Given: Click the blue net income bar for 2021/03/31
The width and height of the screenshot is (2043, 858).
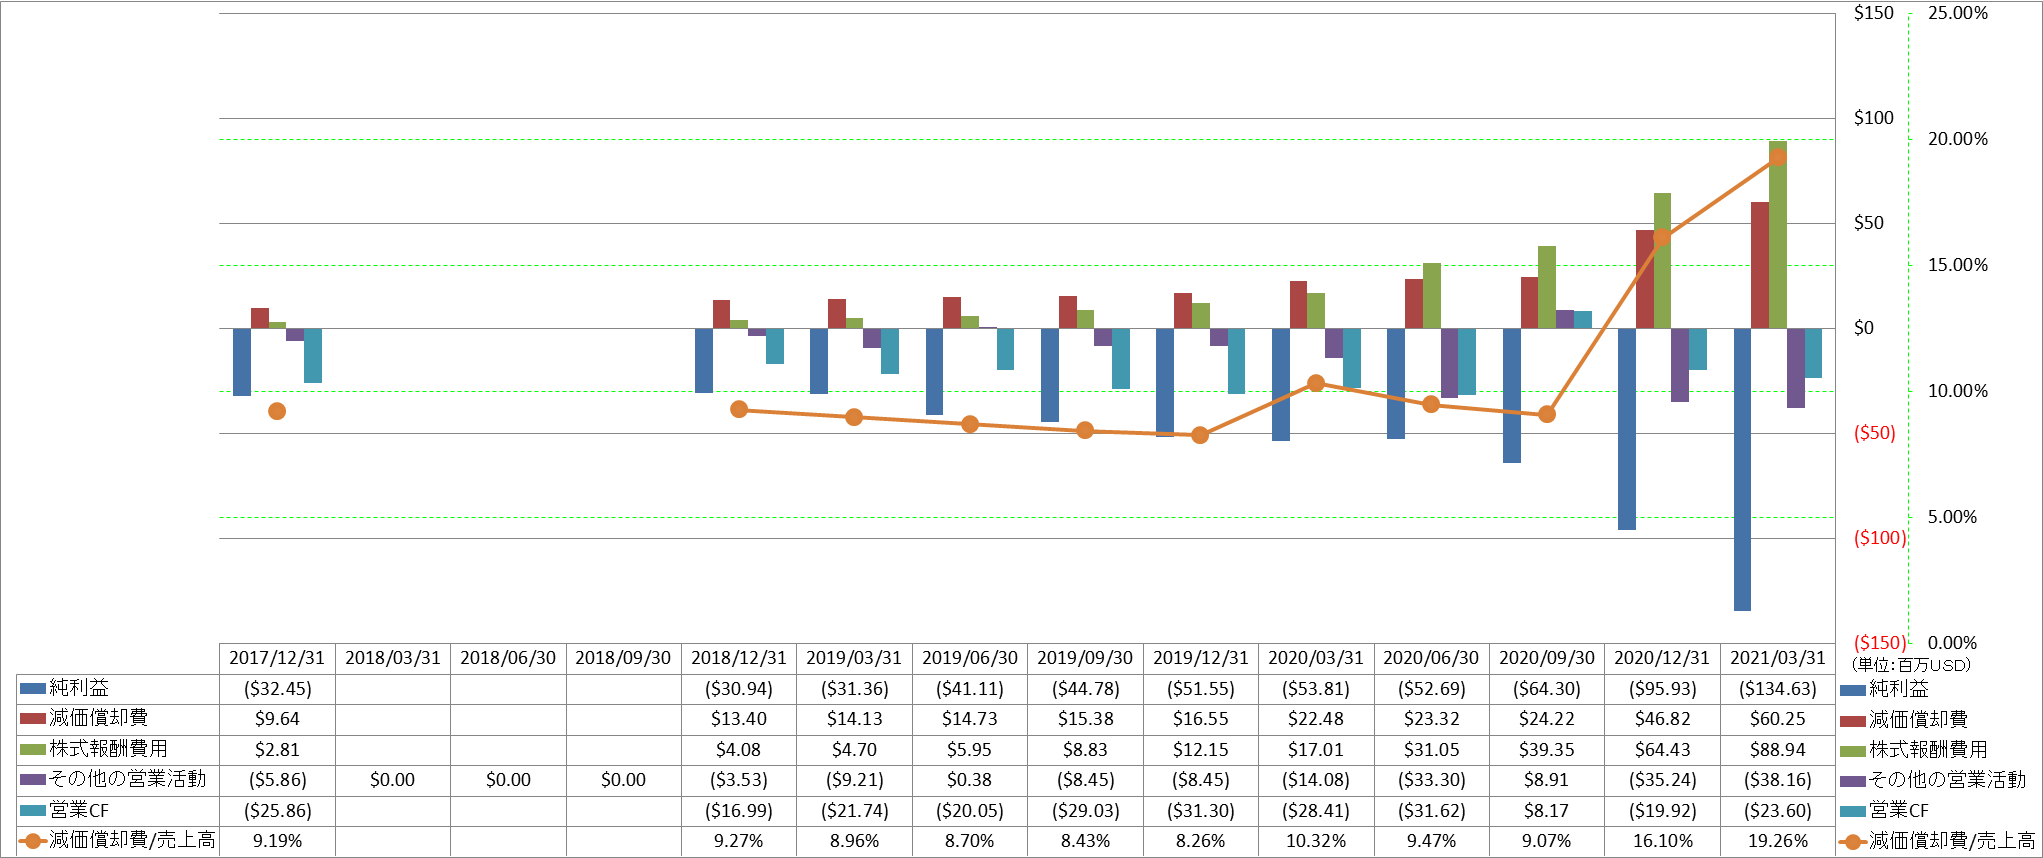Looking at the screenshot, I should 1742,469.
